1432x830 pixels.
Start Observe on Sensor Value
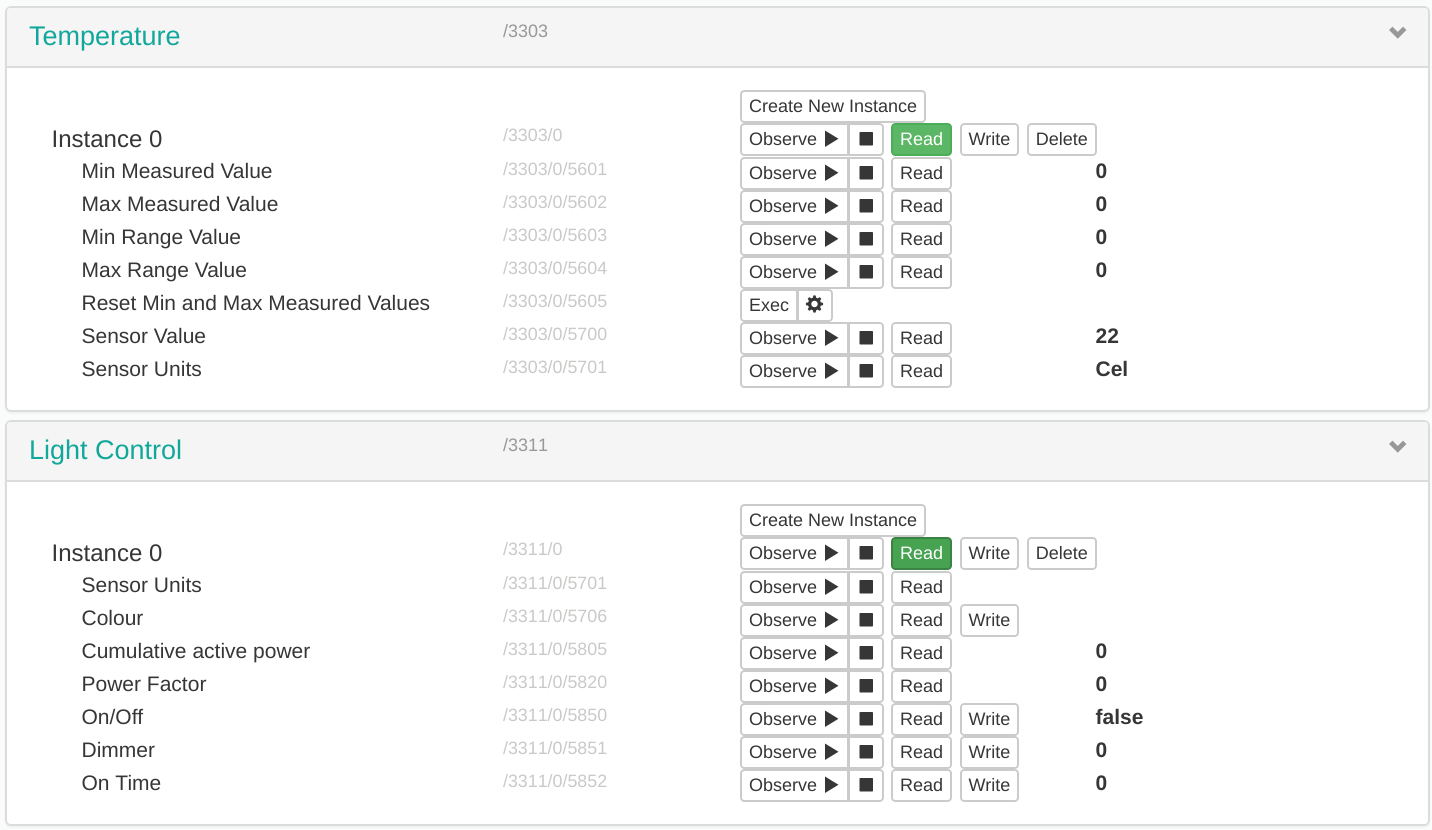(795, 338)
